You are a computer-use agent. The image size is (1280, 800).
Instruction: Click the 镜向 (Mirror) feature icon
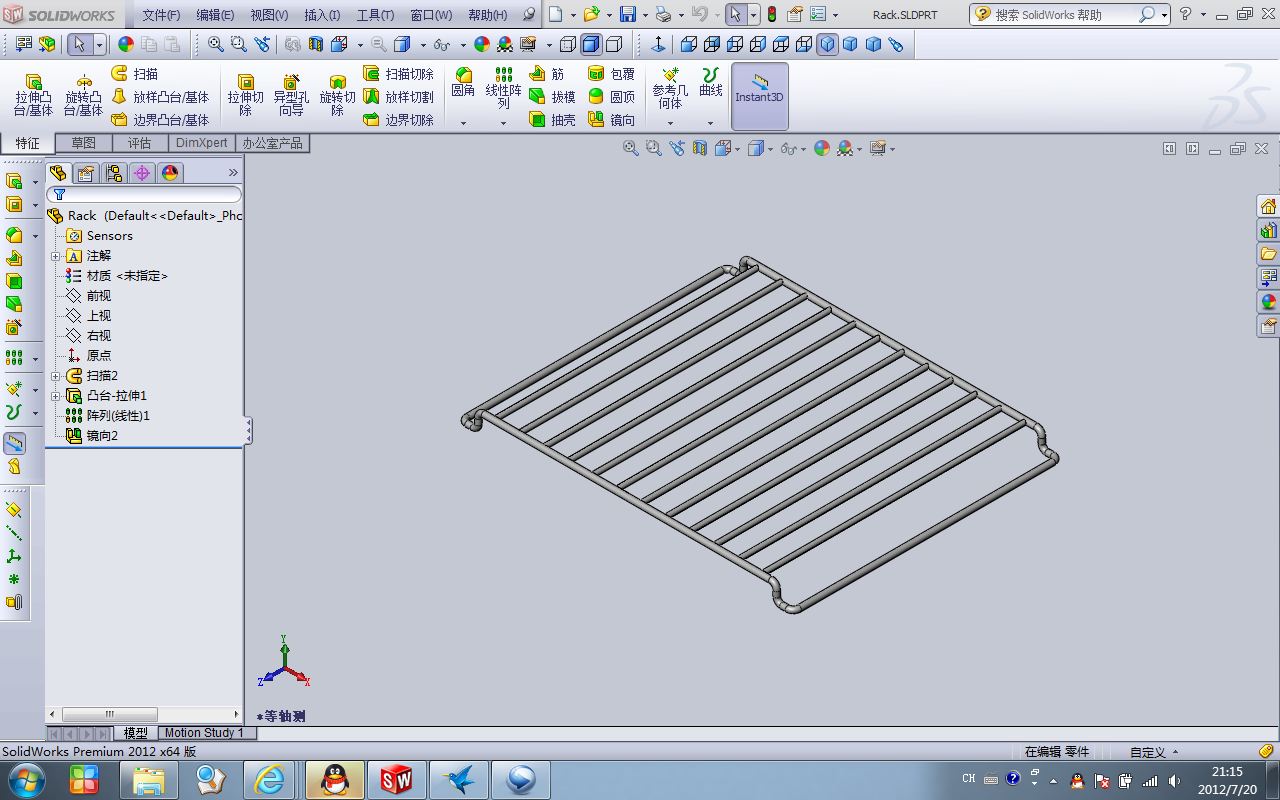pyautogui.click(x=613, y=119)
